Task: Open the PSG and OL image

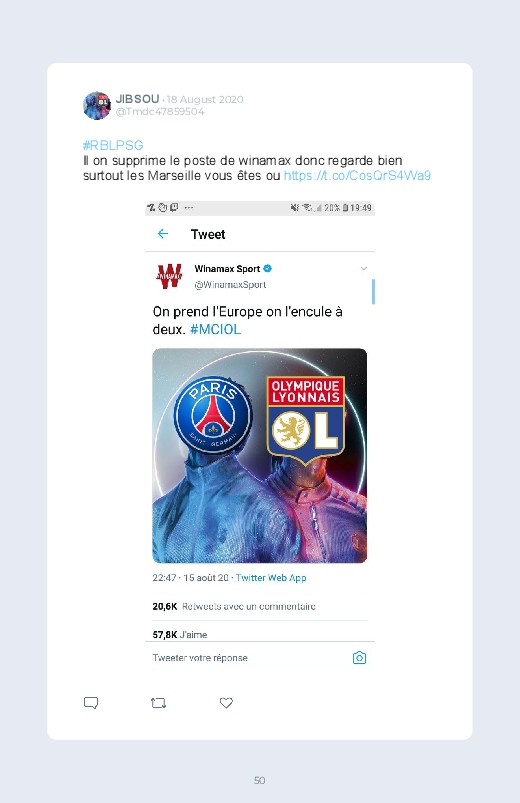Action: (260, 455)
